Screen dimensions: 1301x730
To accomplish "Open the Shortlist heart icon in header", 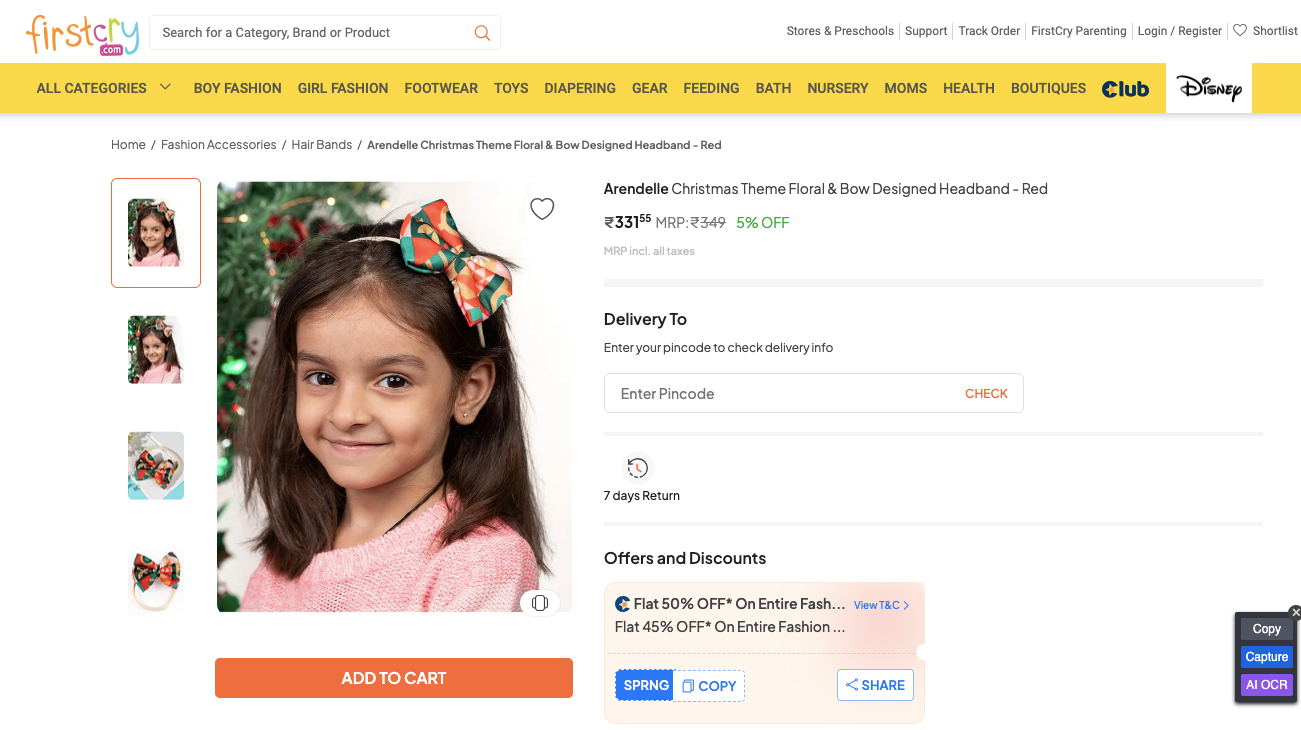I will (x=1240, y=31).
